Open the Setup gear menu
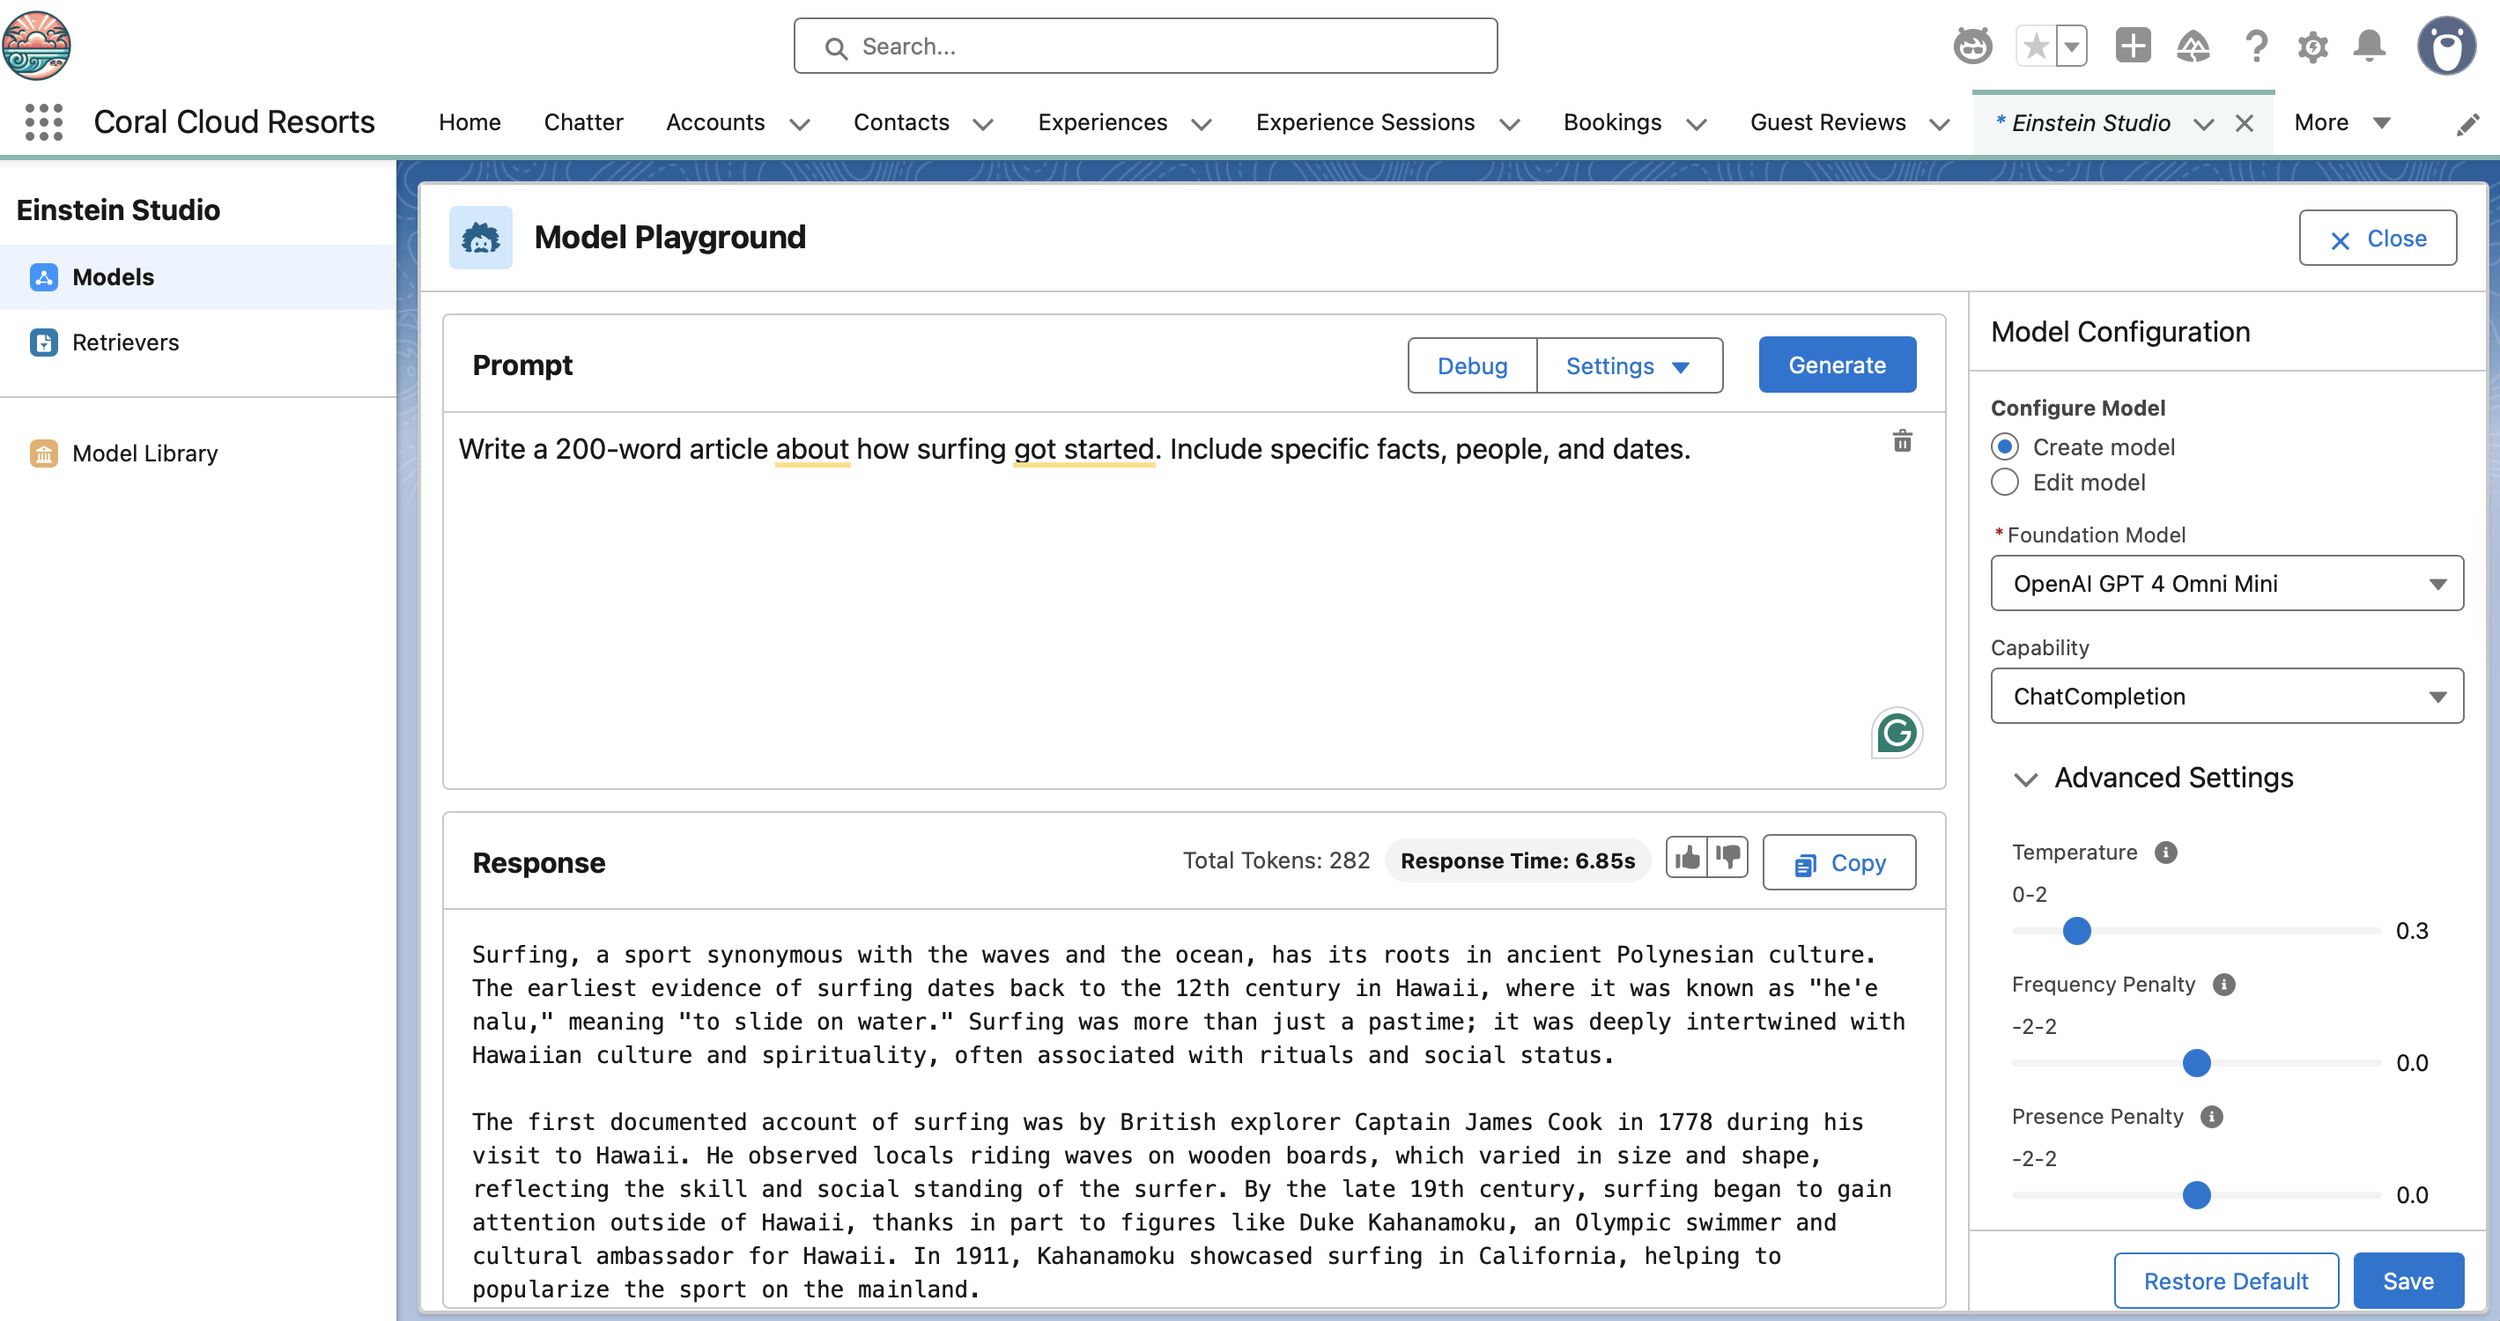The height and width of the screenshot is (1321, 2500). pyautogui.click(x=2312, y=46)
